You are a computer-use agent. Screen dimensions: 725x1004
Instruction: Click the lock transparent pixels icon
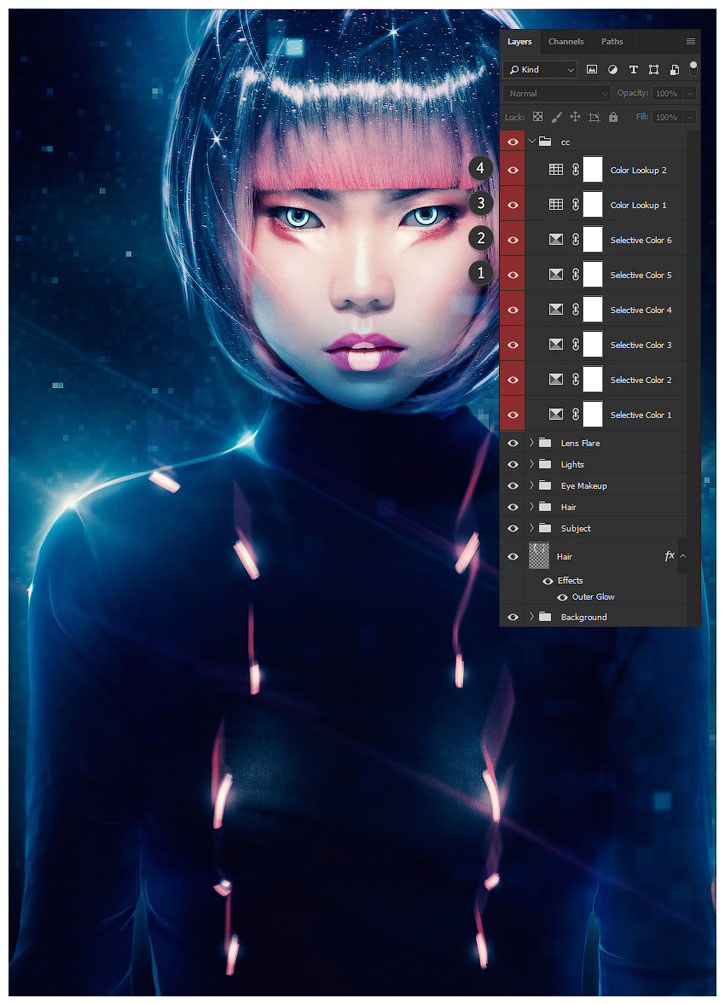coord(538,117)
